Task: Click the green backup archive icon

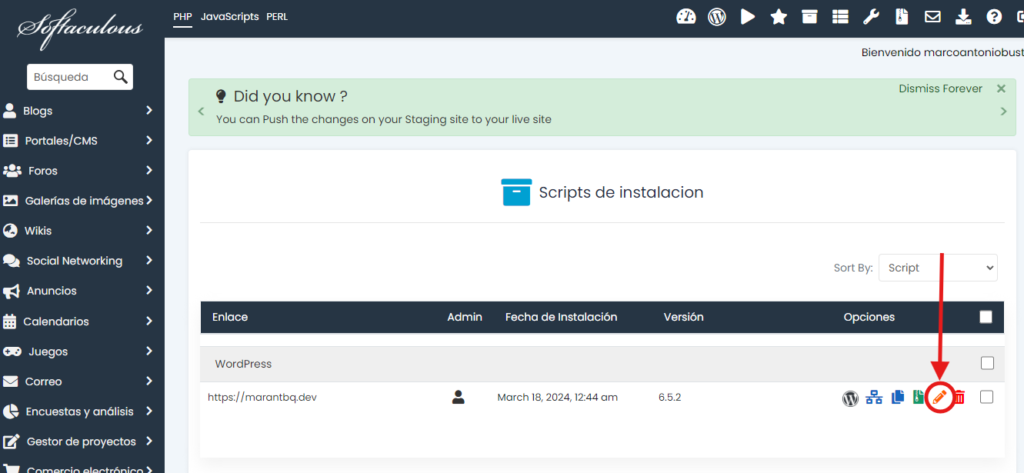Action: click(917, 398)
